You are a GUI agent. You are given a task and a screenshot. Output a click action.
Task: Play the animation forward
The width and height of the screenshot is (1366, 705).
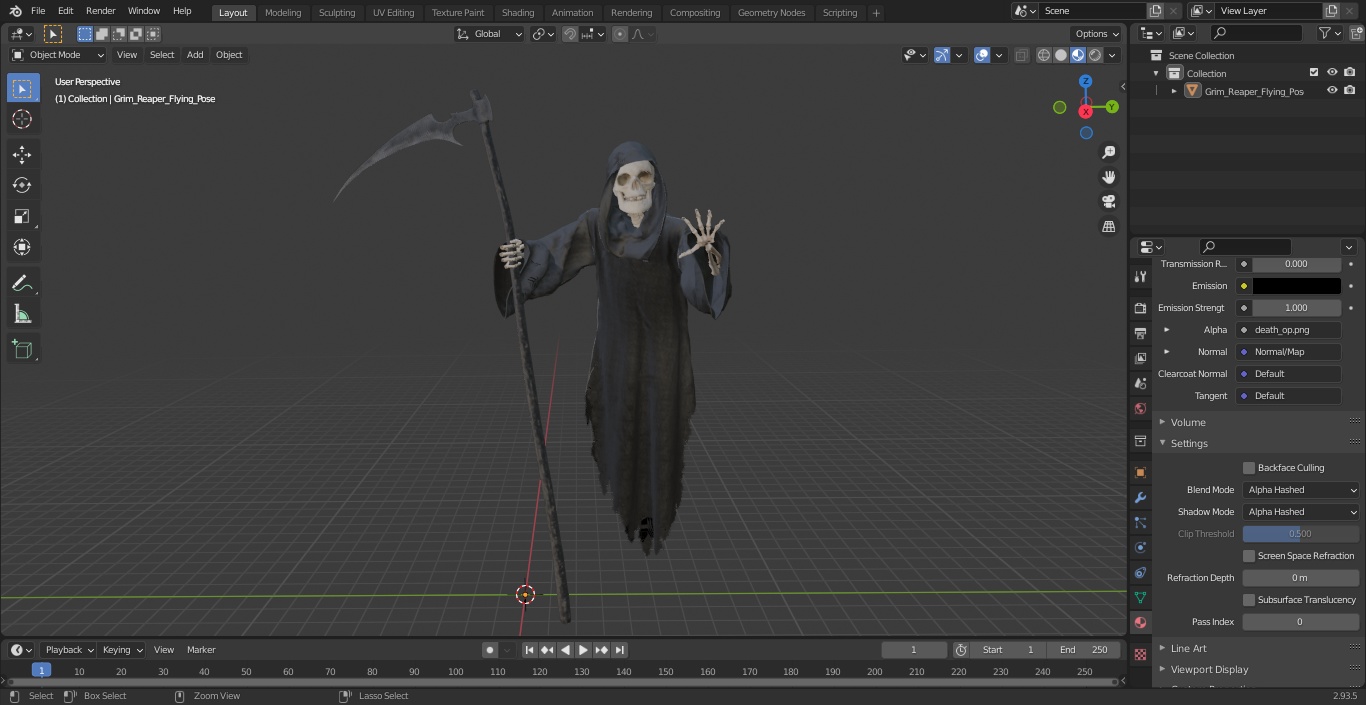(583, 650)
